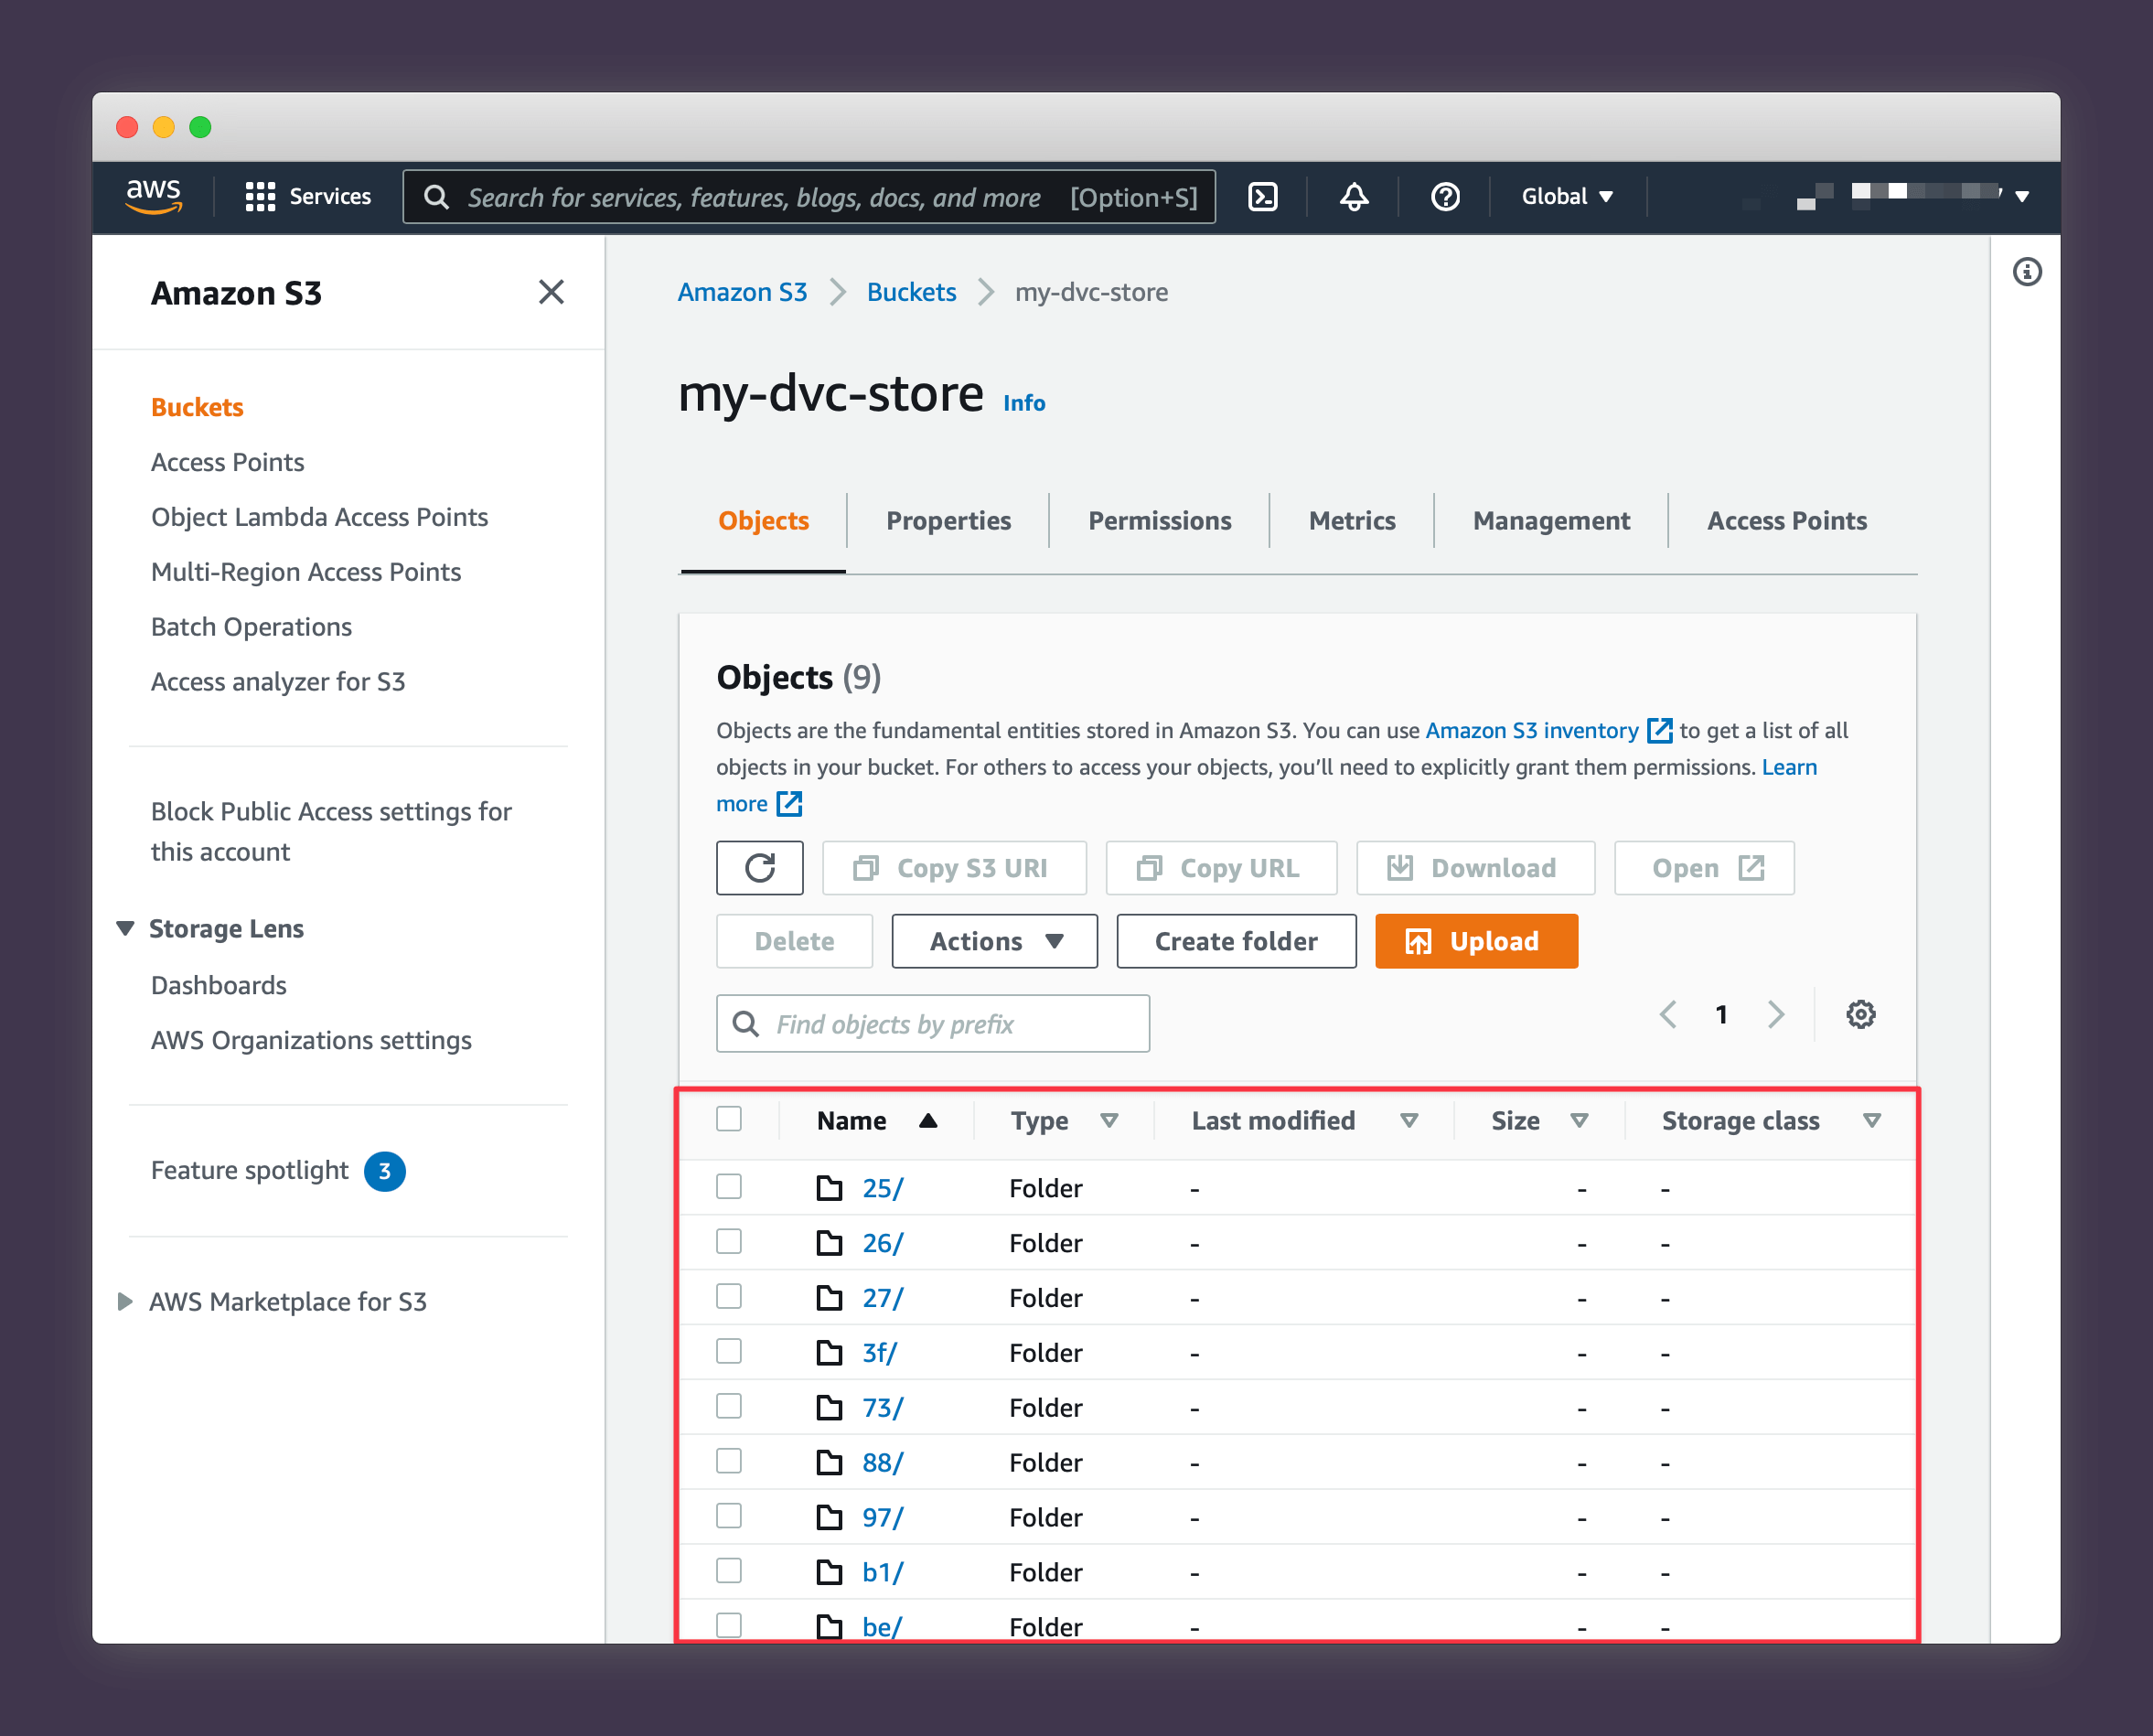Viewport: 2153px width, 1736px height.
Task: Open the Actions dropdown
Action: [994, 941]
